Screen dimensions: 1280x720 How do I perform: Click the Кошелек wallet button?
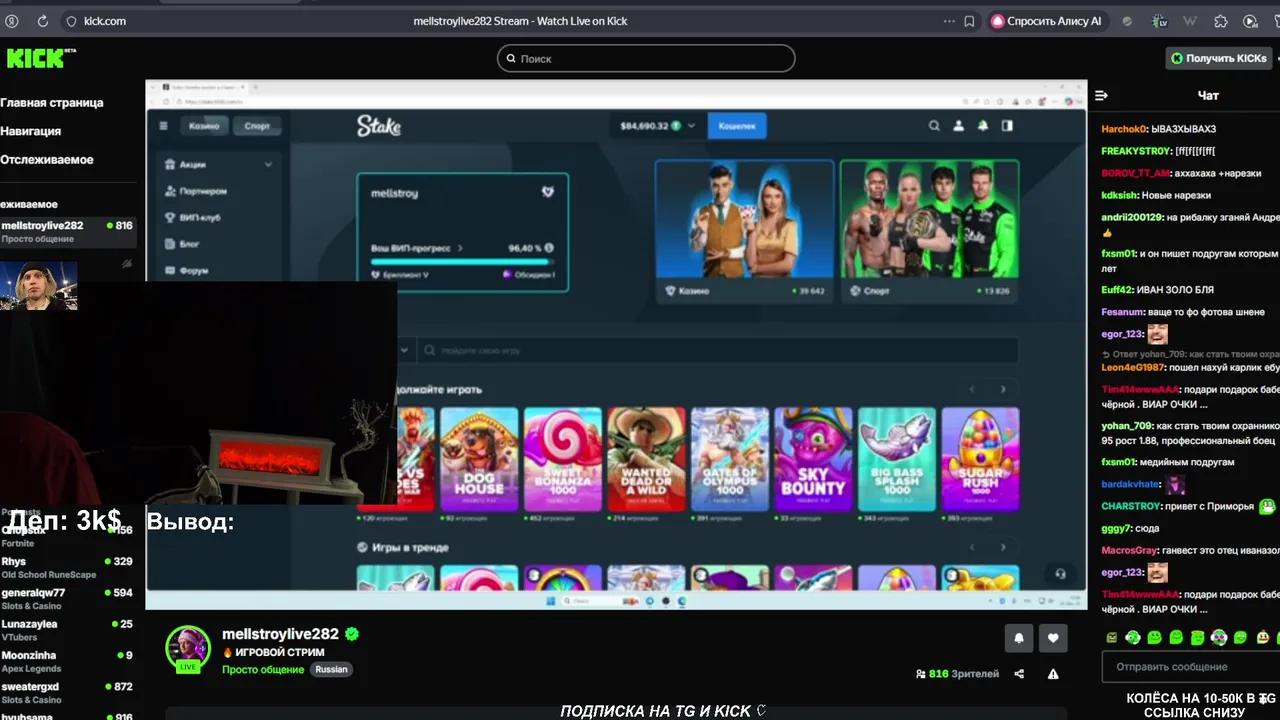[737, 126]
